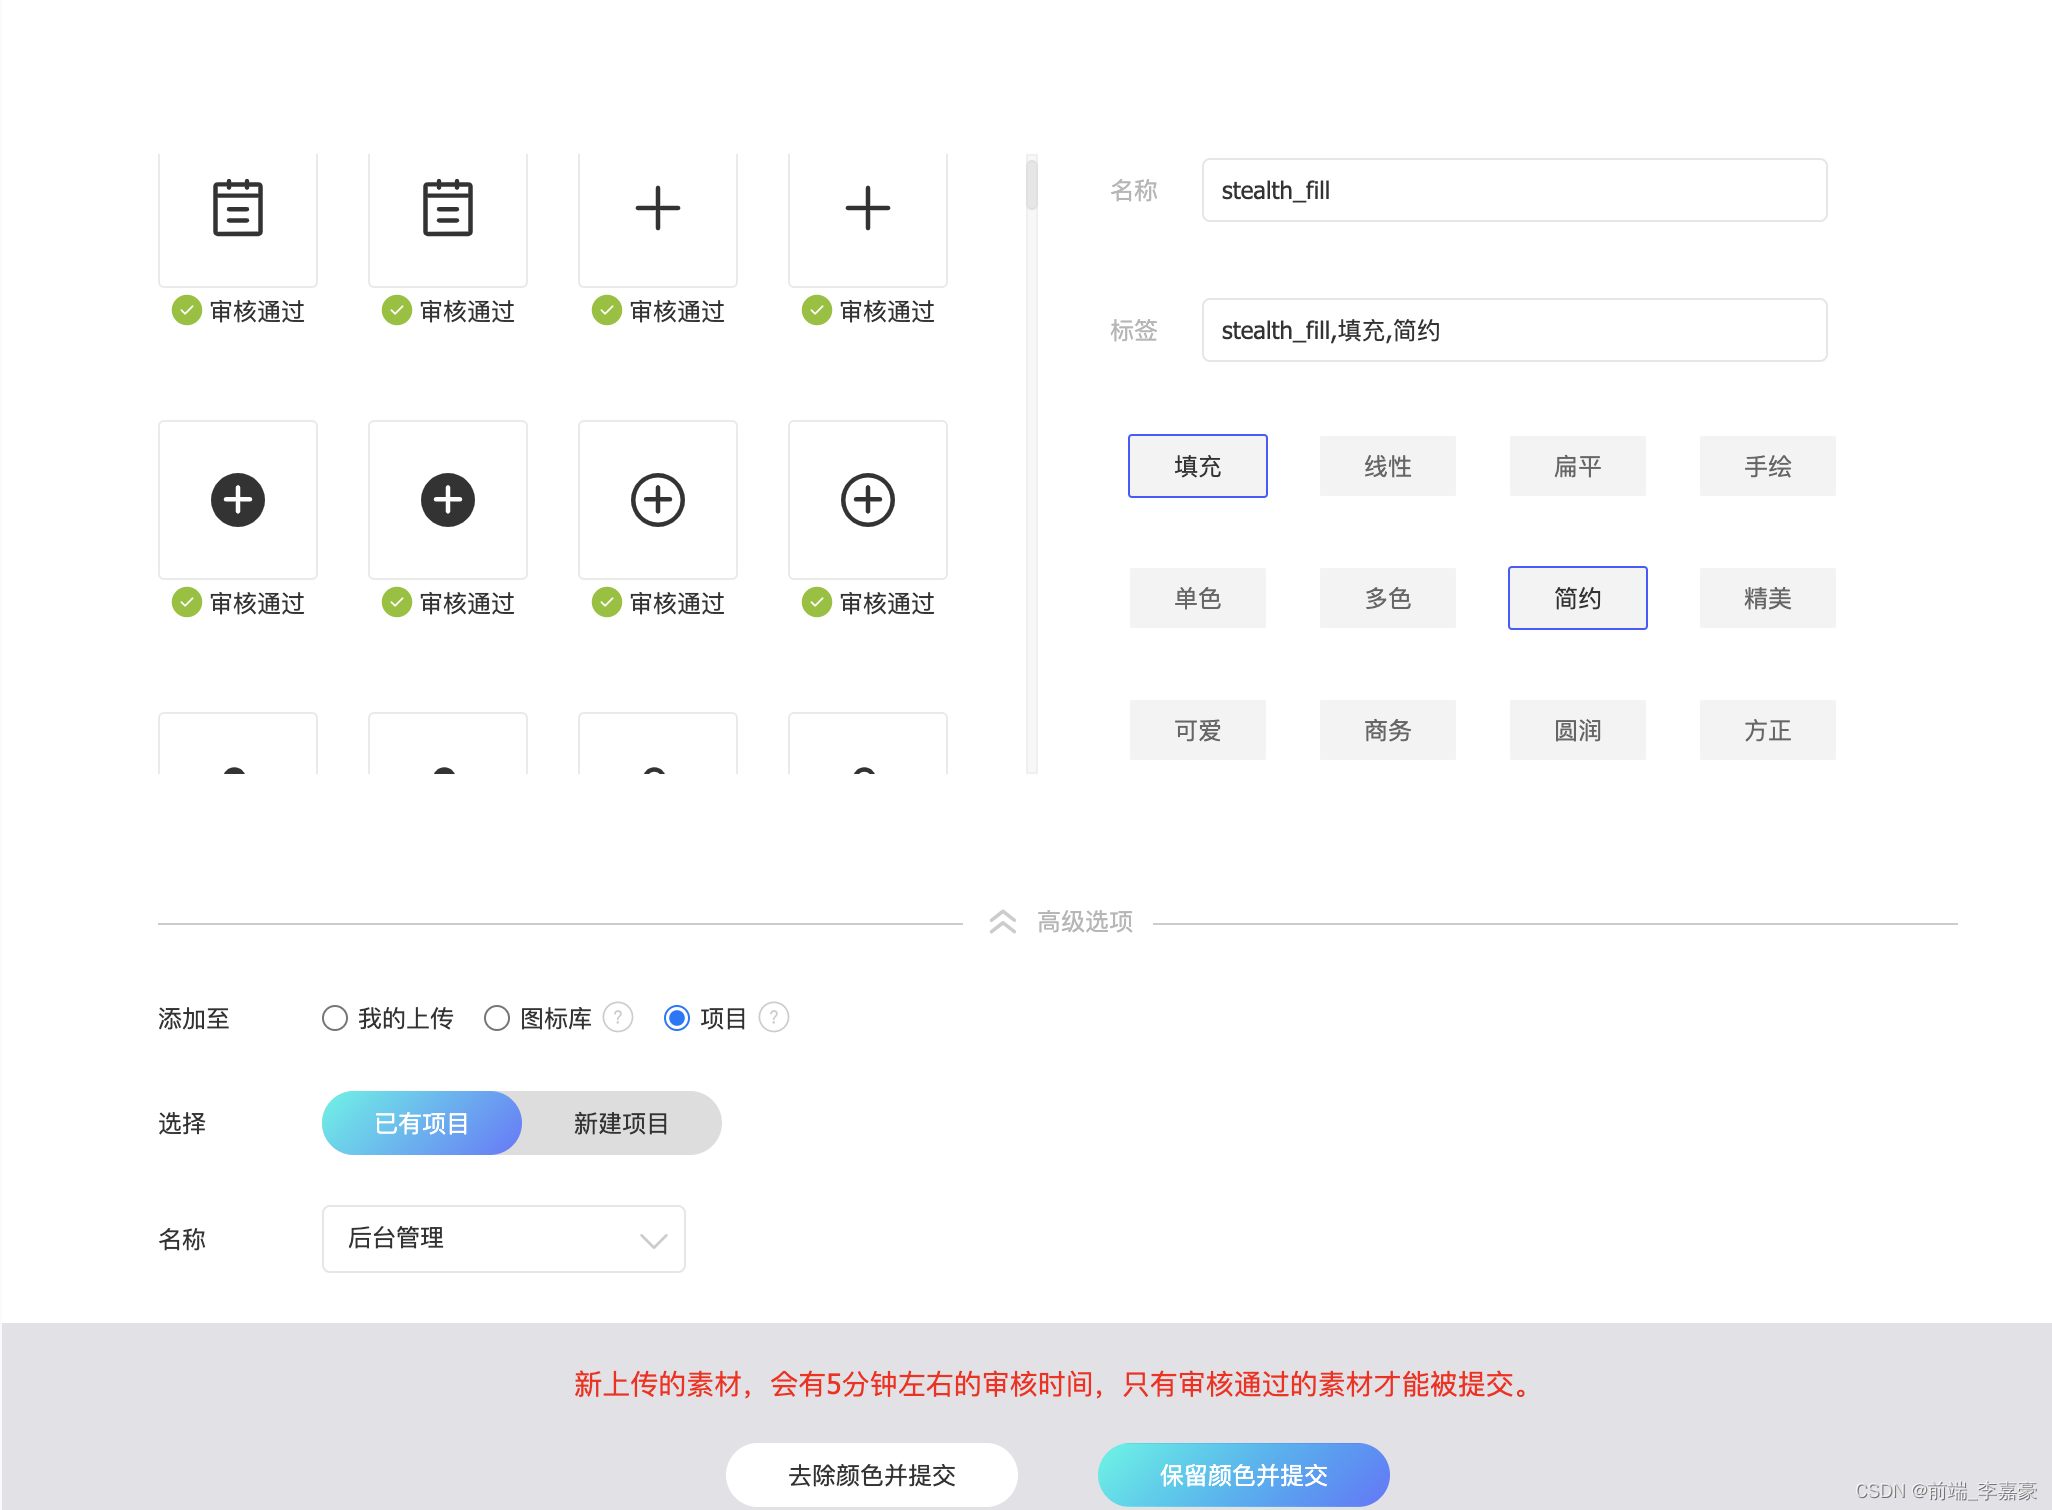Toggle the 线性 tag
The width and height of the screenshot is (2052, 1510).
[x=1388, y=466]
